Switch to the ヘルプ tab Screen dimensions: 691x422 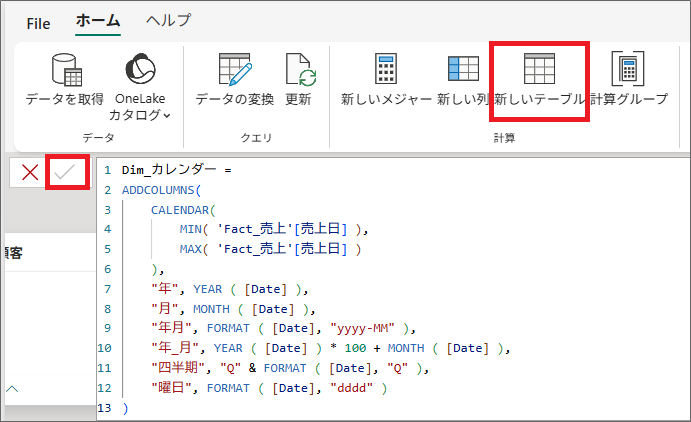(168, 21)
